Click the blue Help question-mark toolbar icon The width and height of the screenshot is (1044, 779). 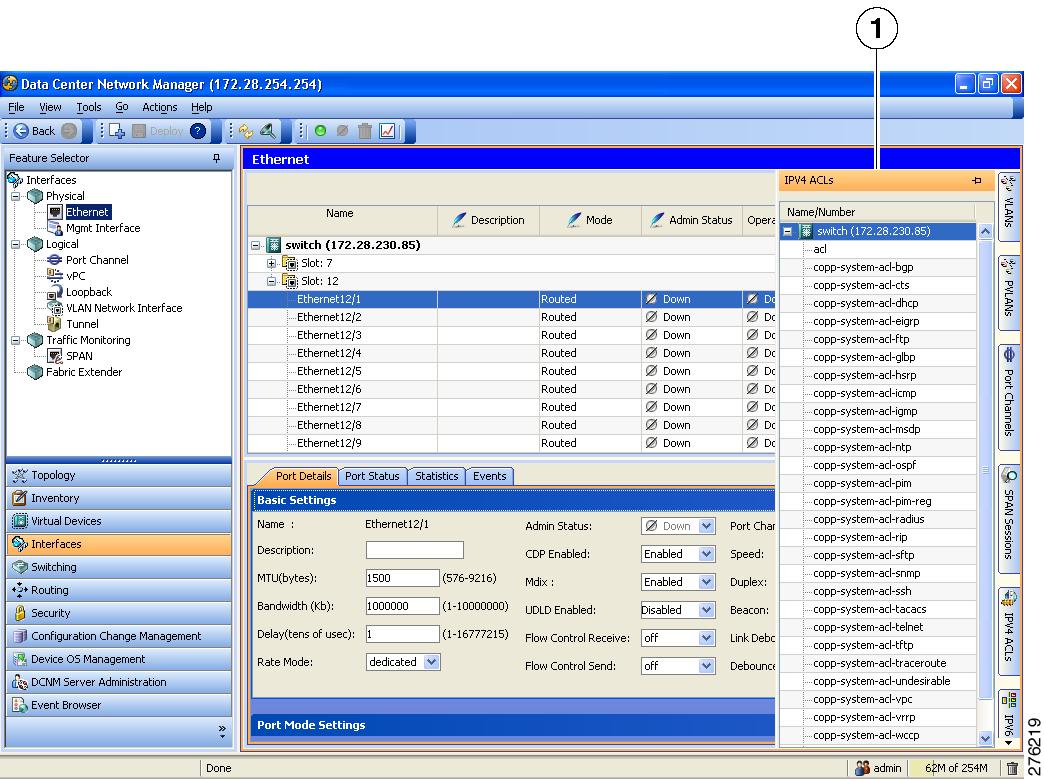tap(198, 131)
